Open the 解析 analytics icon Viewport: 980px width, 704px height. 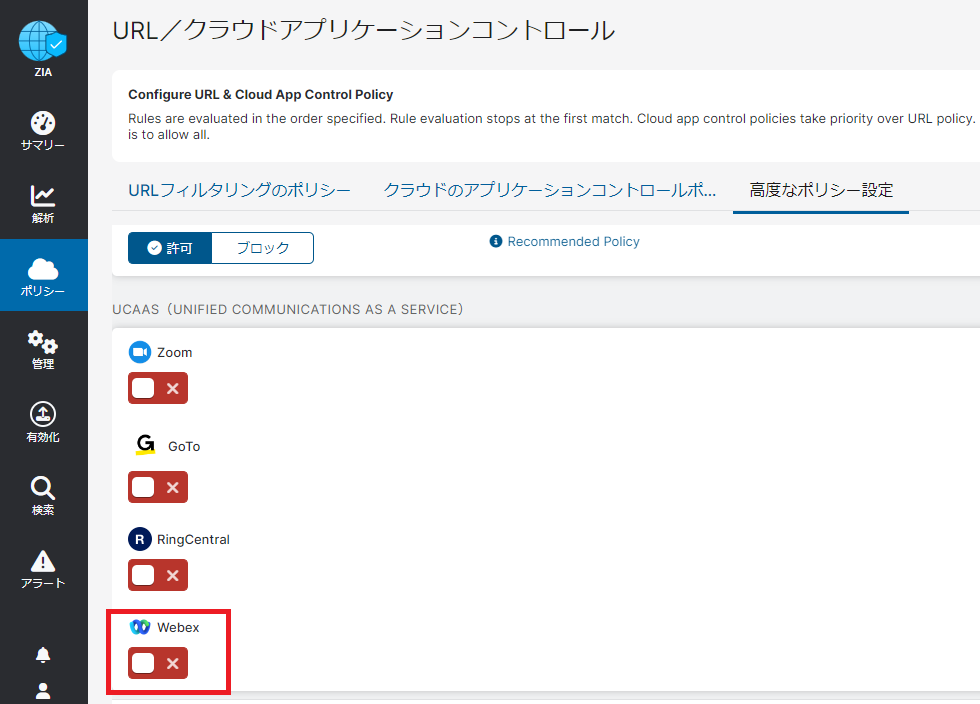coord(42,196)
